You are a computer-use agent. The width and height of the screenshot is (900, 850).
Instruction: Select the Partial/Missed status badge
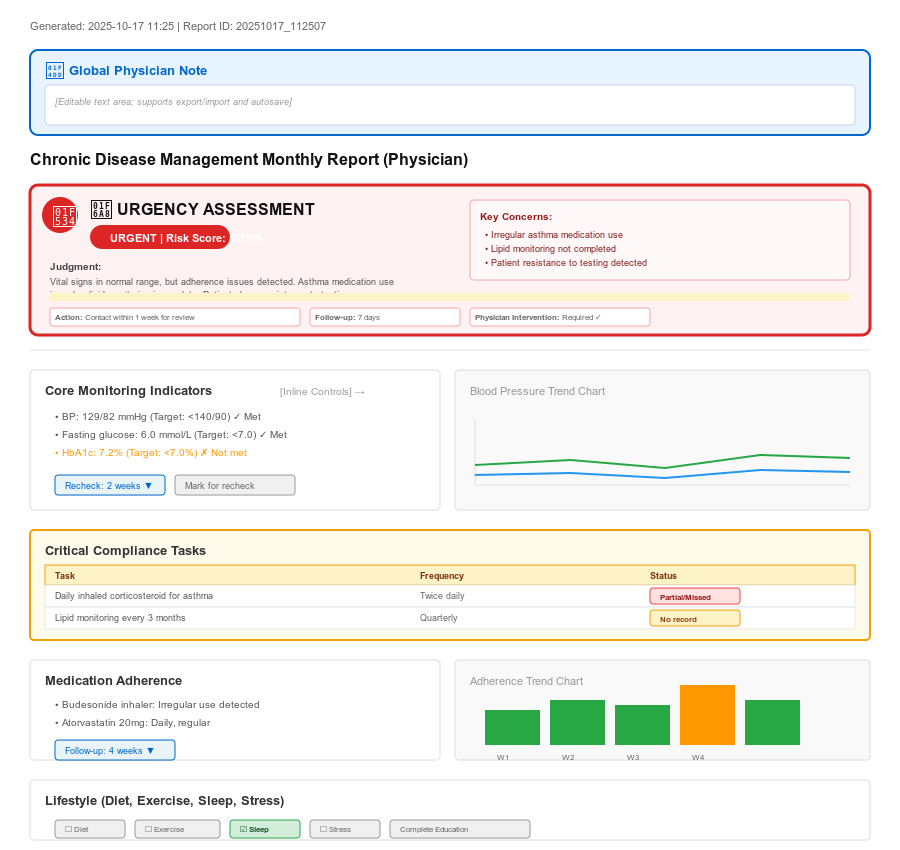pyautogui.click(x=694, y=596)
